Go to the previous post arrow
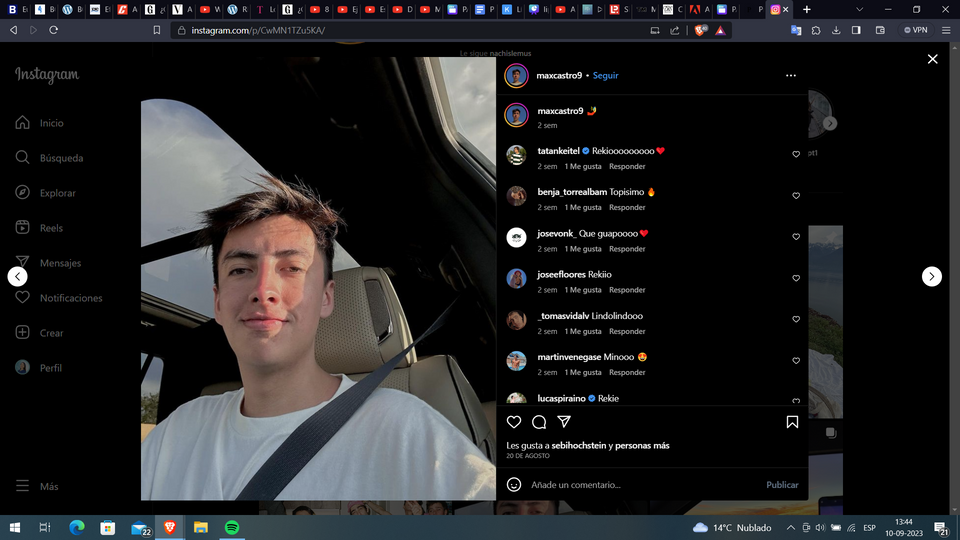The width and height of the screenshot is (960, 540). coord(18,276)
